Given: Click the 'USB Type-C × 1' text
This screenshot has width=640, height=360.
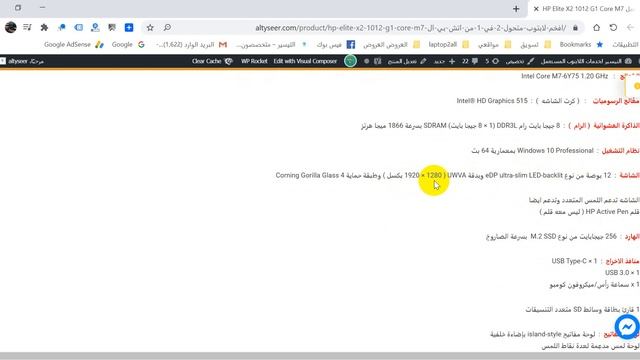Looking at the screenshot, I should point(574,261).
